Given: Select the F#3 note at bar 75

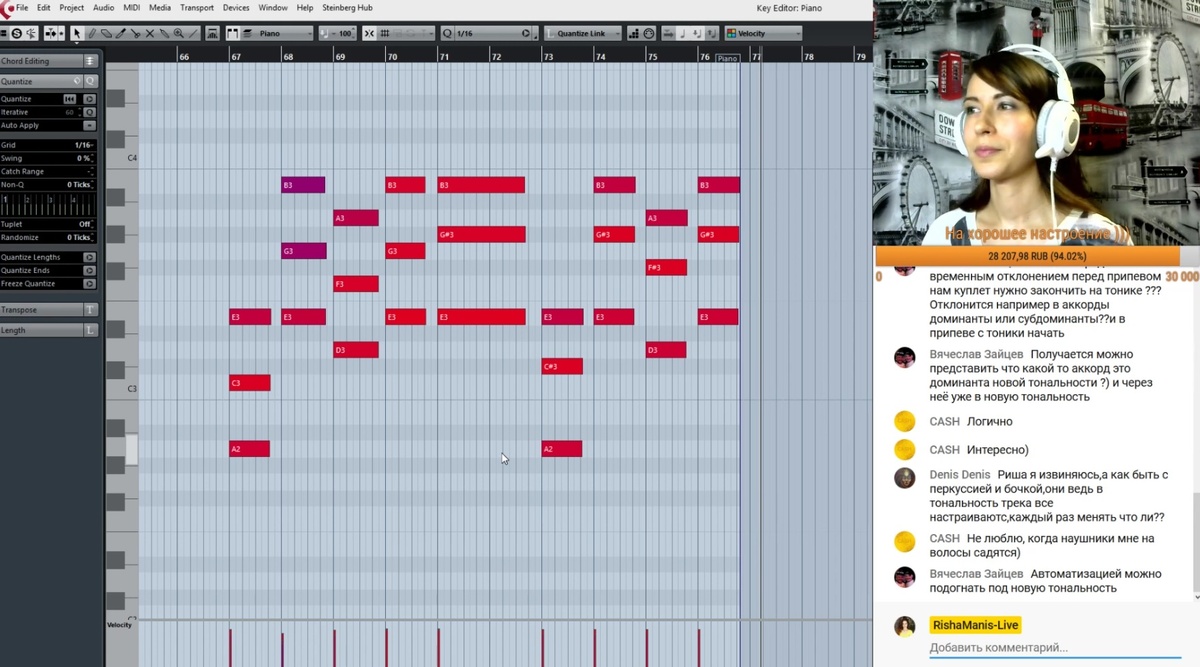Looking at the screenshot, I should (666, 267).
